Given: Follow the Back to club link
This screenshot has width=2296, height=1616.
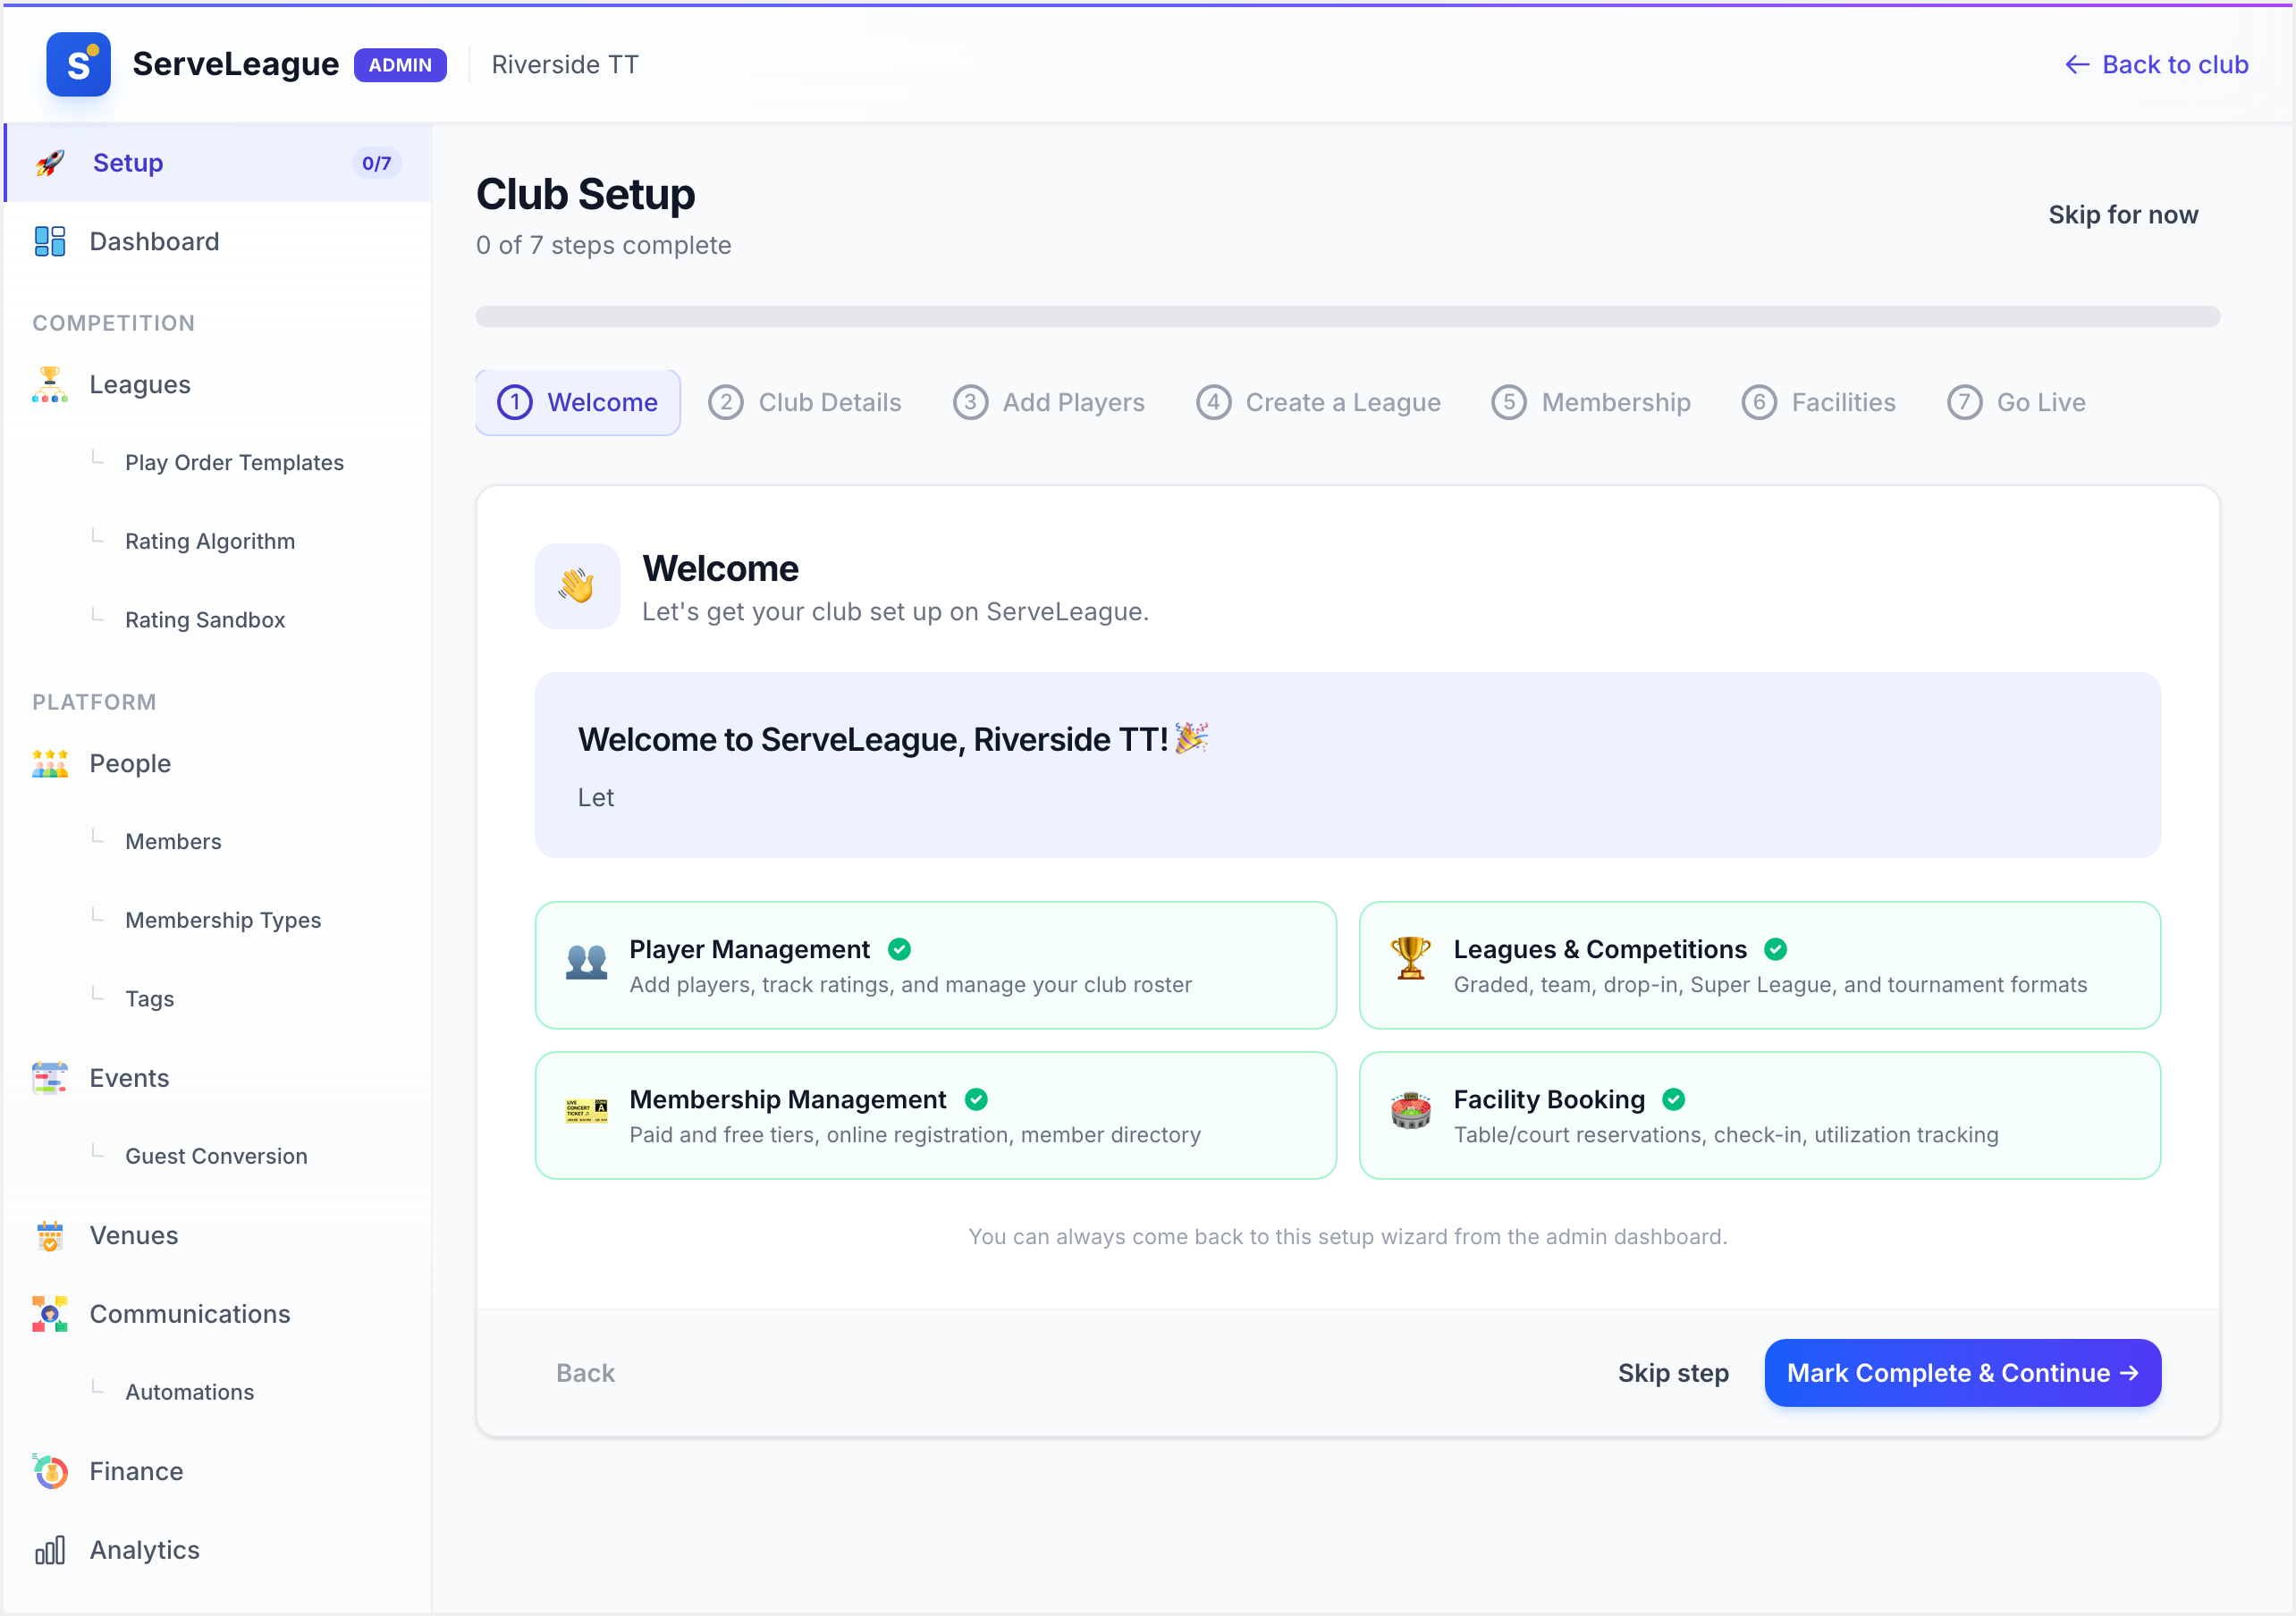Looking at the screenshot, I should pos(2156,65).
